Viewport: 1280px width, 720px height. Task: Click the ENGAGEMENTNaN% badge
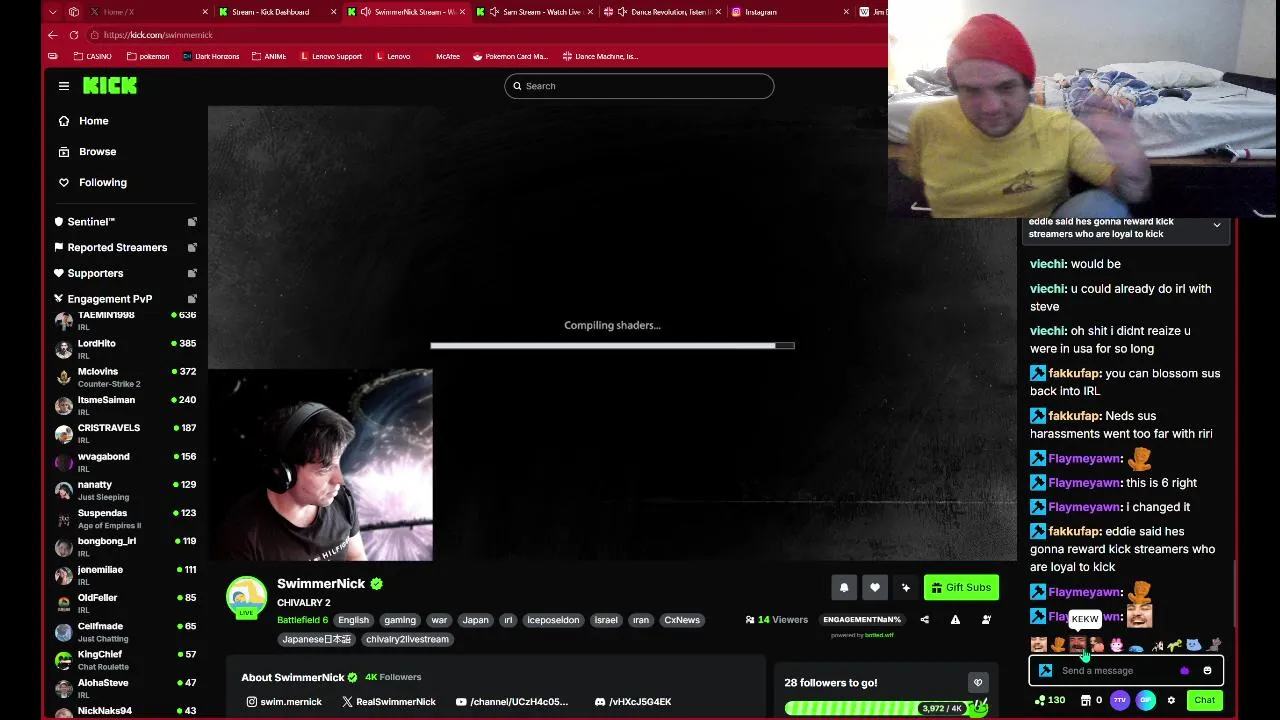[x=862, y=620]
